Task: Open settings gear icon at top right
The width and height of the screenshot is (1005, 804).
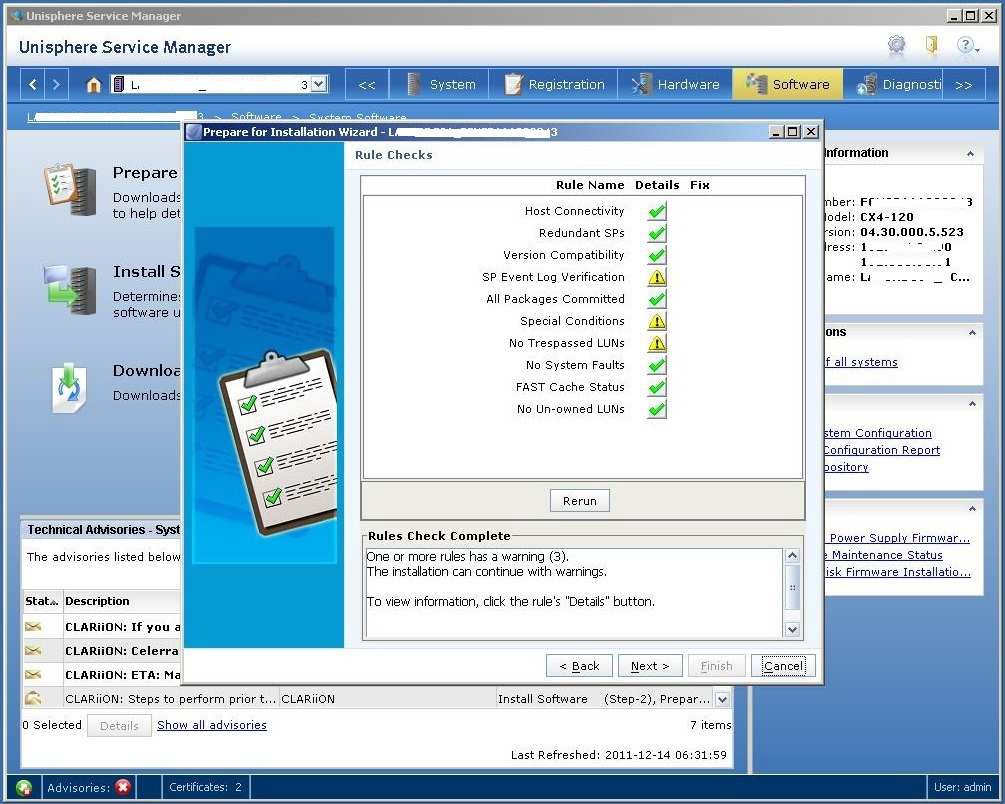Action: (x=896, y=45)
